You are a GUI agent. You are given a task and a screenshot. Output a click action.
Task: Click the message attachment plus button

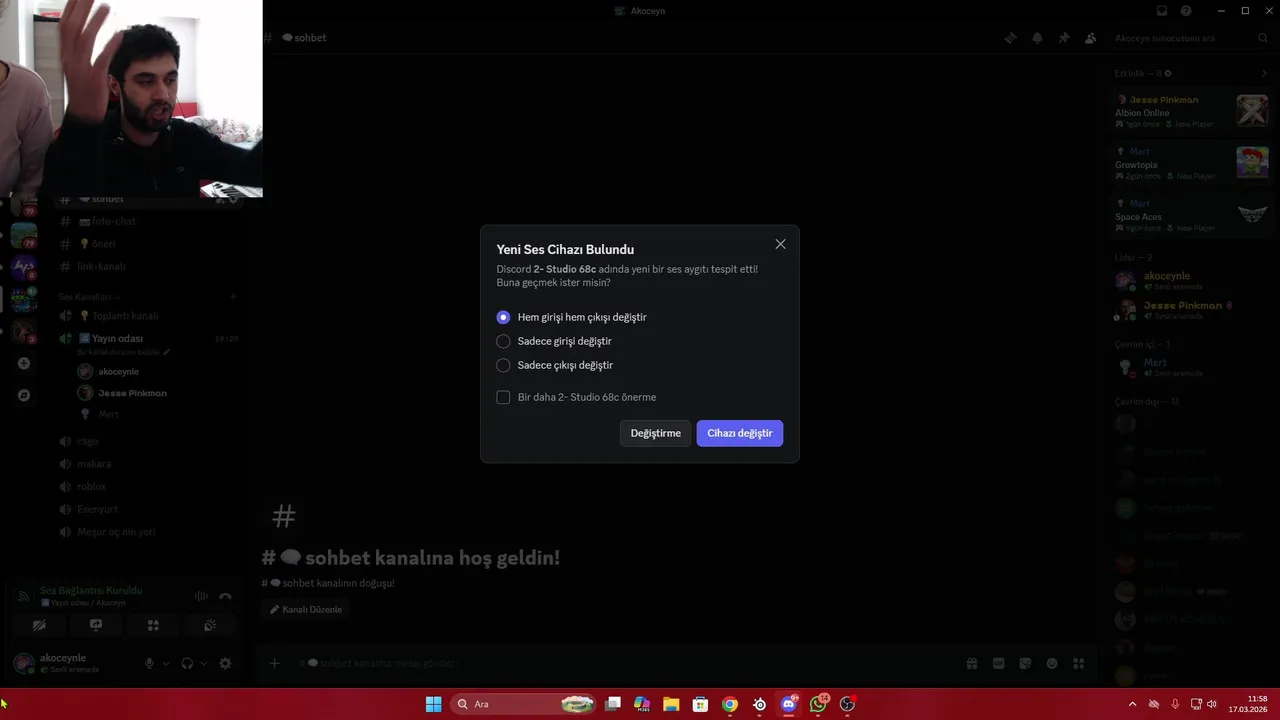point(274,663)
